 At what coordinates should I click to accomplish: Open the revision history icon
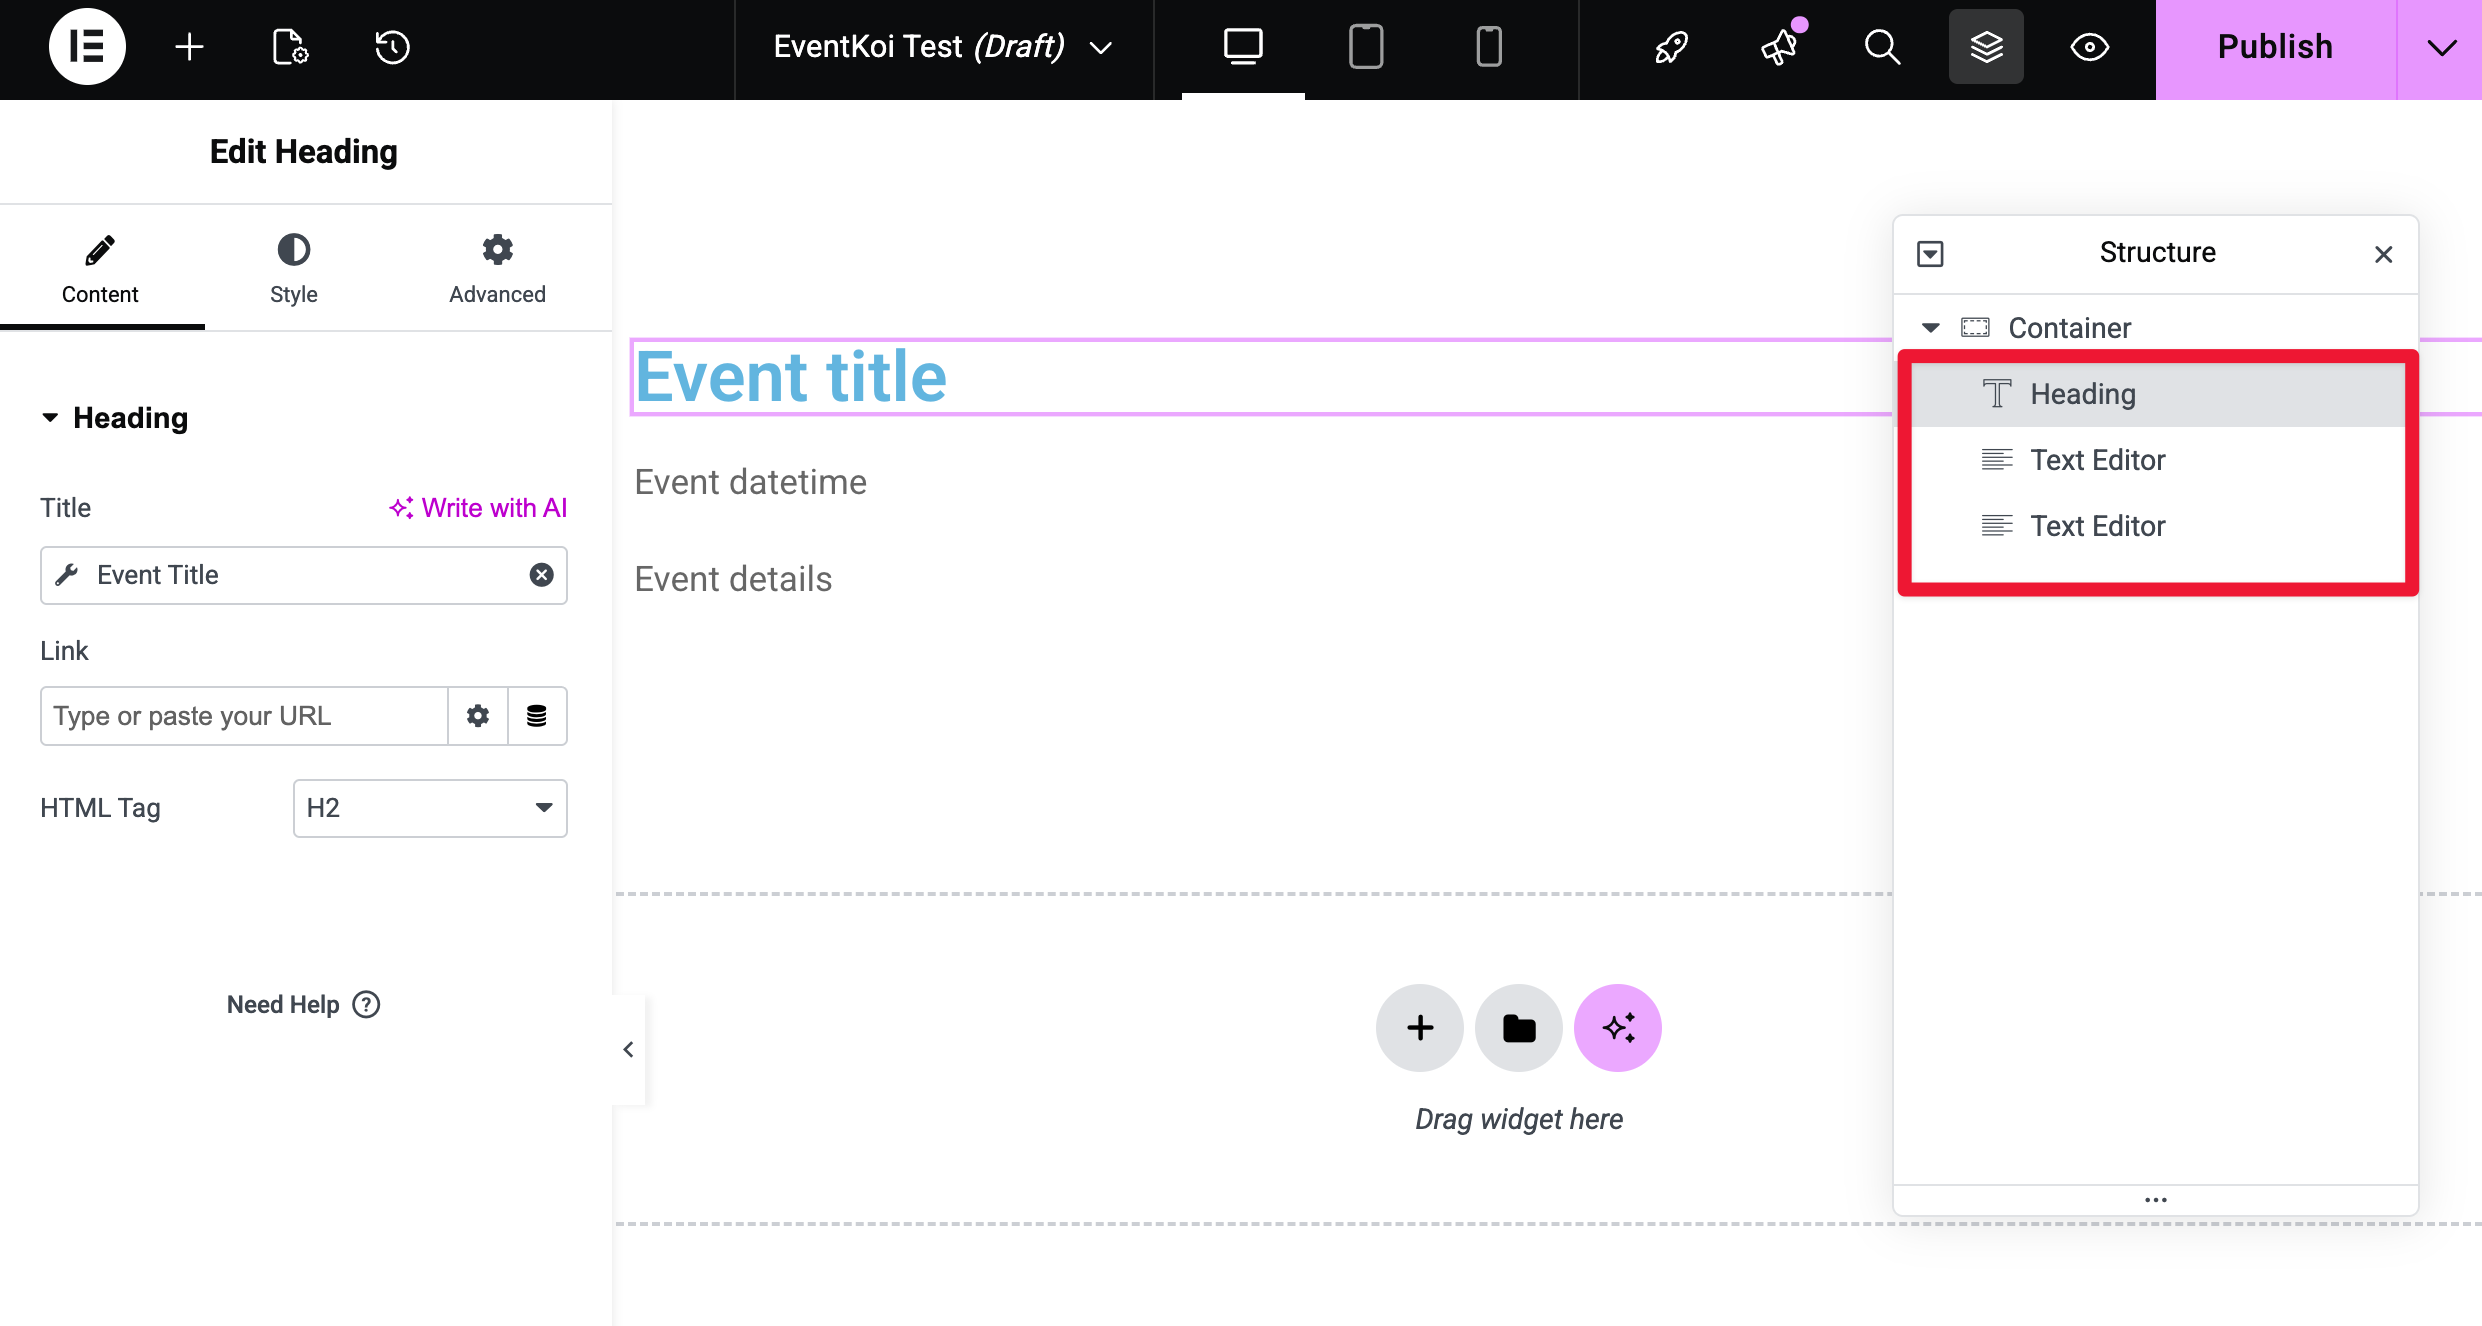392,47
